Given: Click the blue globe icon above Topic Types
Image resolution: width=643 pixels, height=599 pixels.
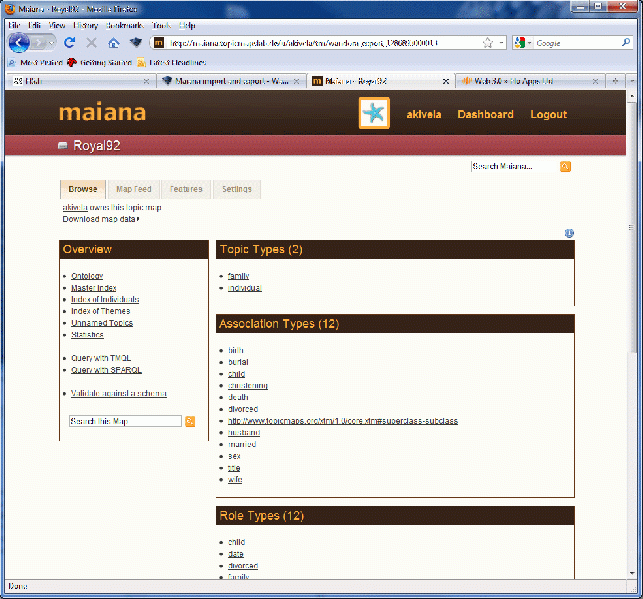Looking at the screenshot, I should 568,233.
